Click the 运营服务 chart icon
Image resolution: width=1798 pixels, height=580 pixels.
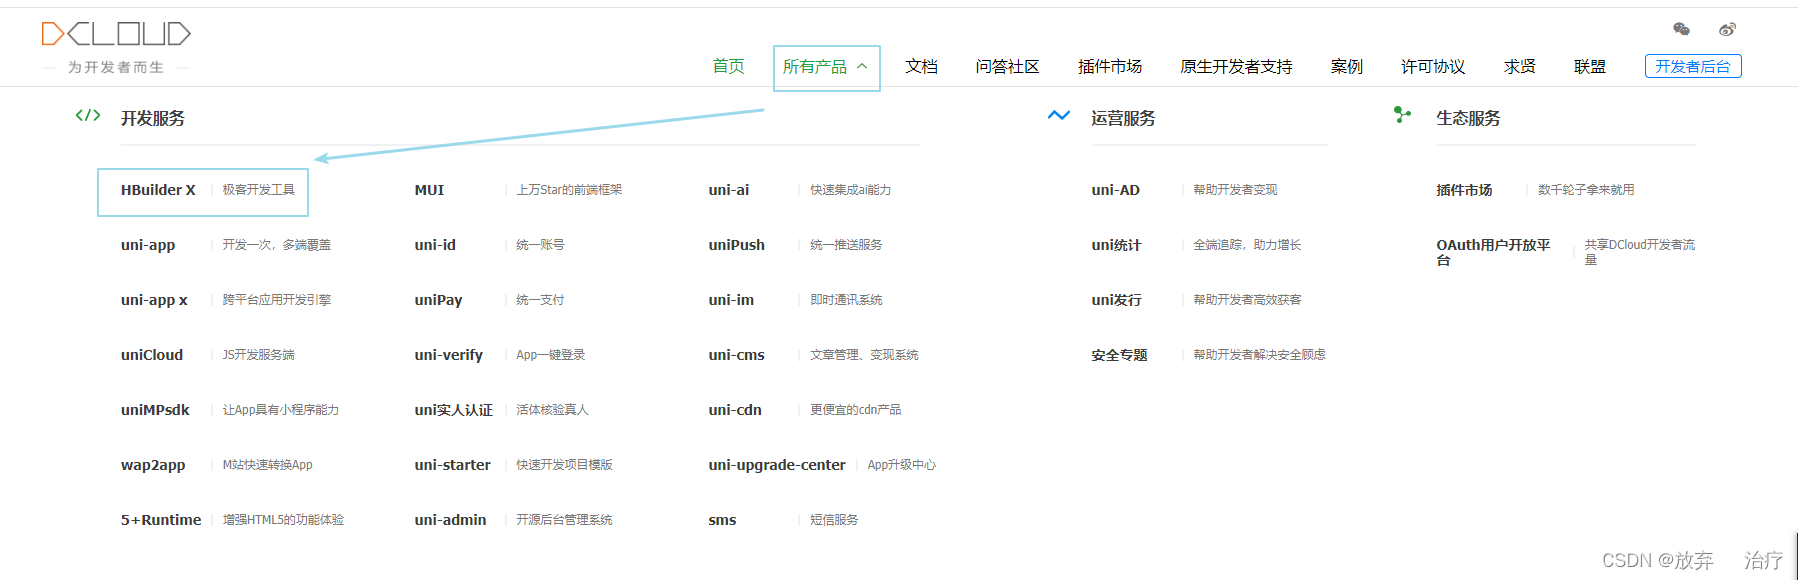click(x=1059, y=115)
